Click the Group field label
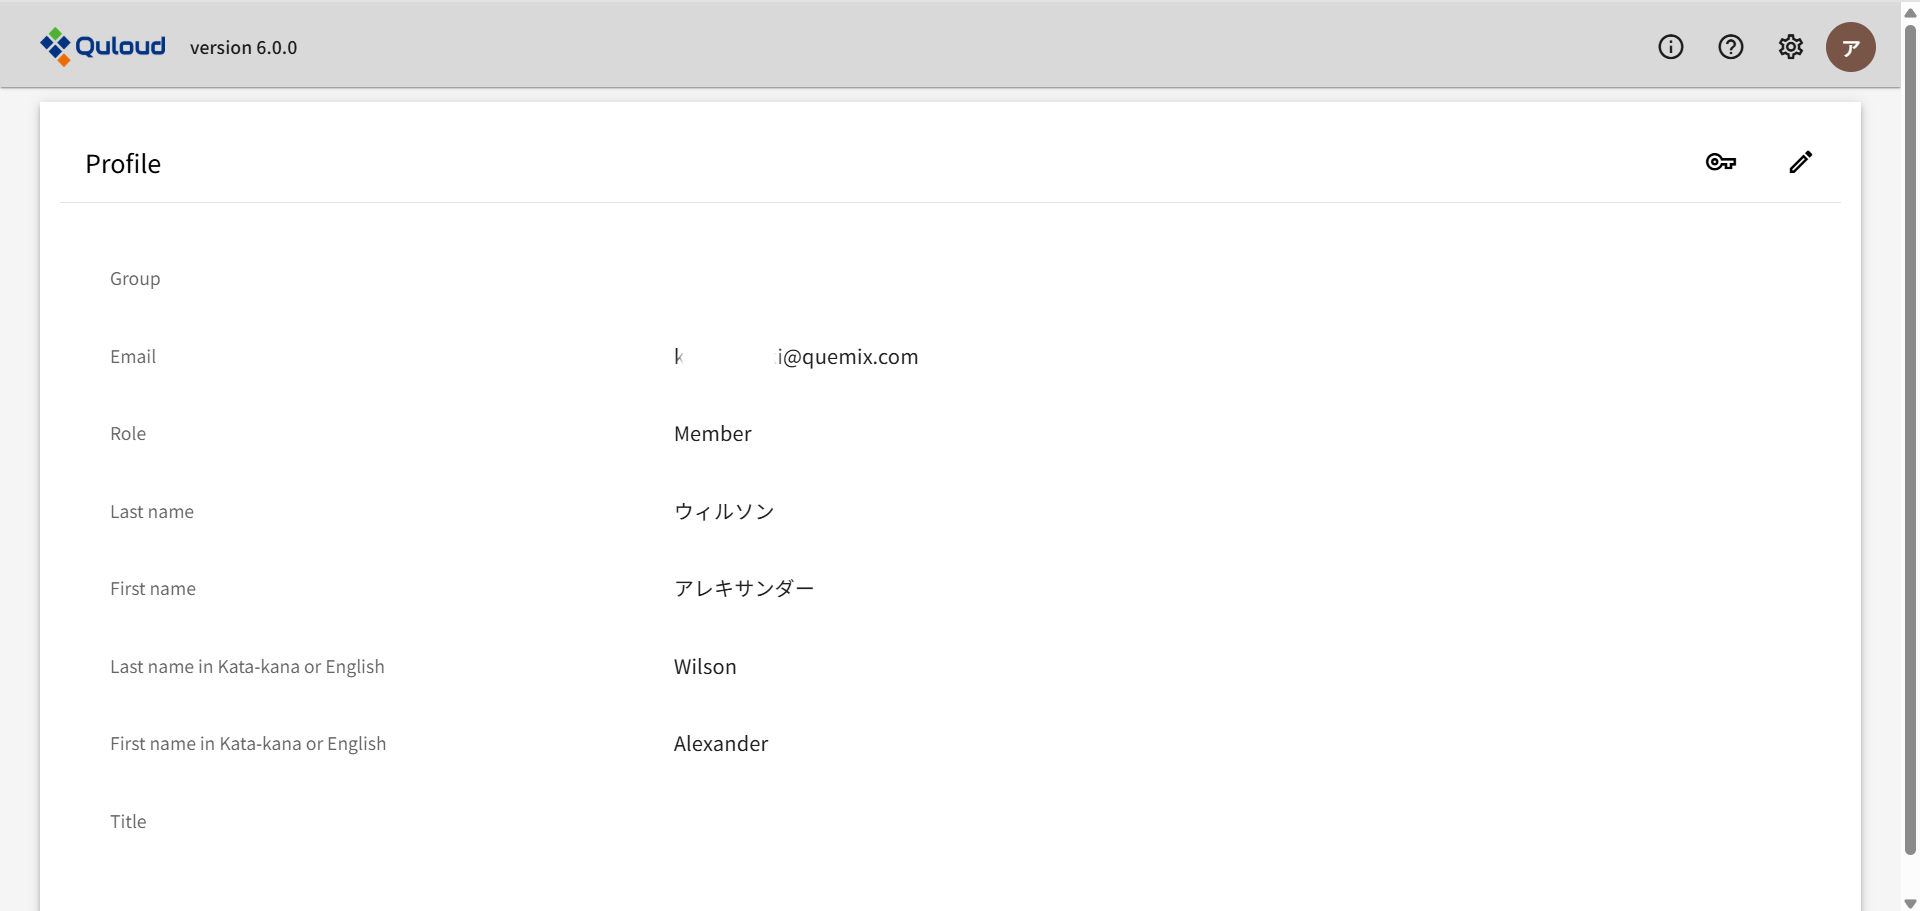This screenshot has width=1920, height=911. click(135, 279)
